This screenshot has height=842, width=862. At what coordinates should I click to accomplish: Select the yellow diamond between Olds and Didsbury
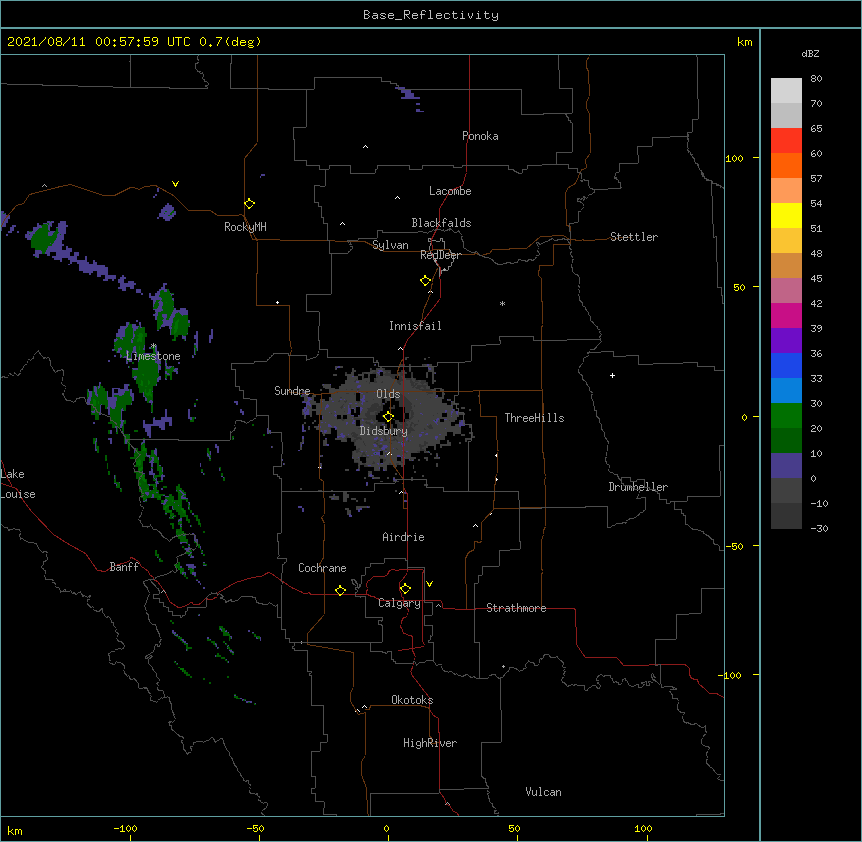389,417
